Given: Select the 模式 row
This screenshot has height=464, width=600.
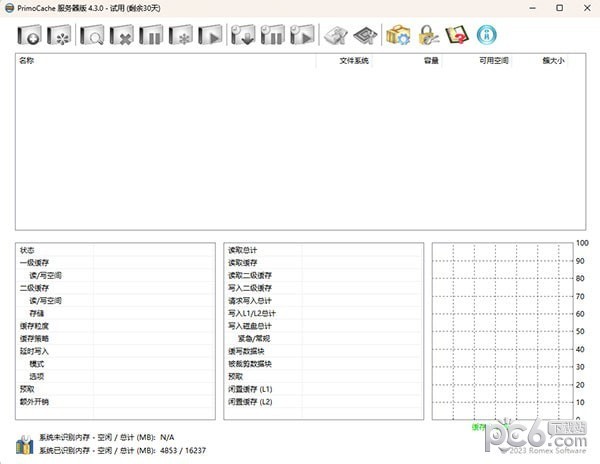Looking at the screenshot, I should coord(115,364).
